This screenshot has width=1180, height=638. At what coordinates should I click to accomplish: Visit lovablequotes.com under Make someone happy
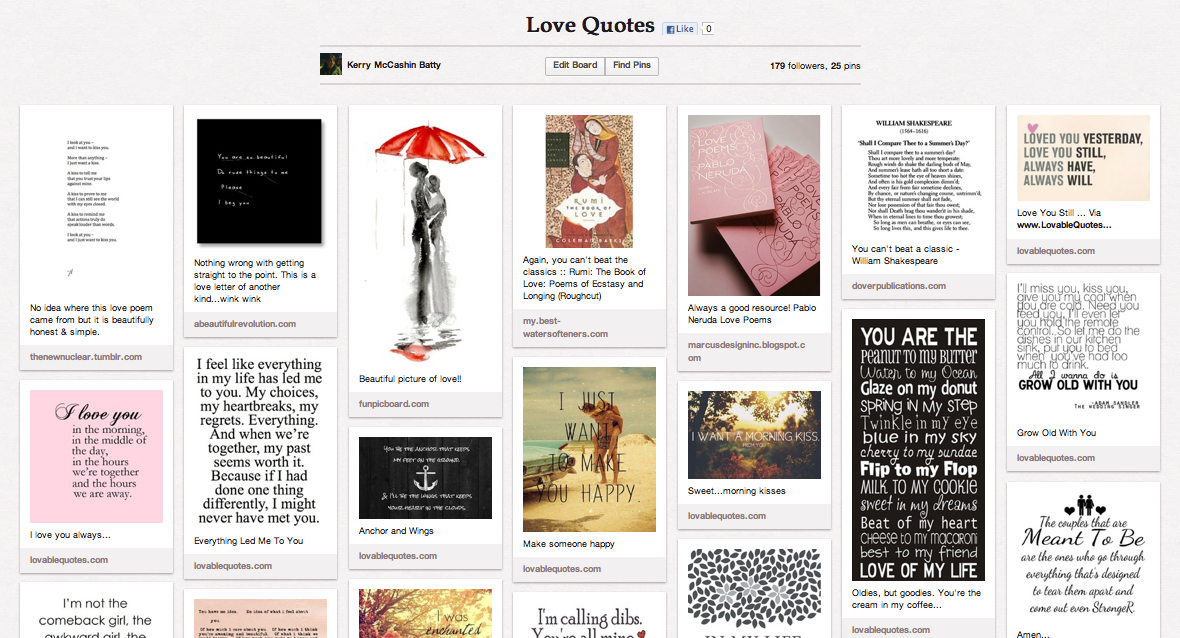click(561, 569)
